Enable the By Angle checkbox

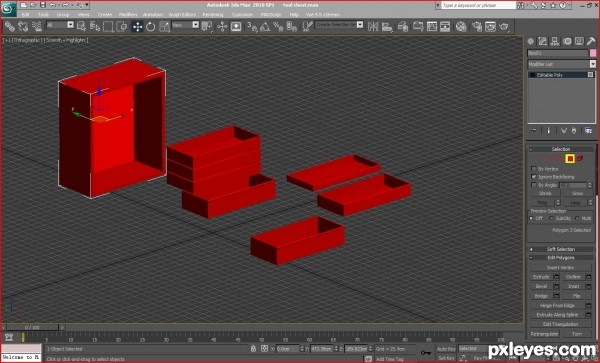point(533,185)
